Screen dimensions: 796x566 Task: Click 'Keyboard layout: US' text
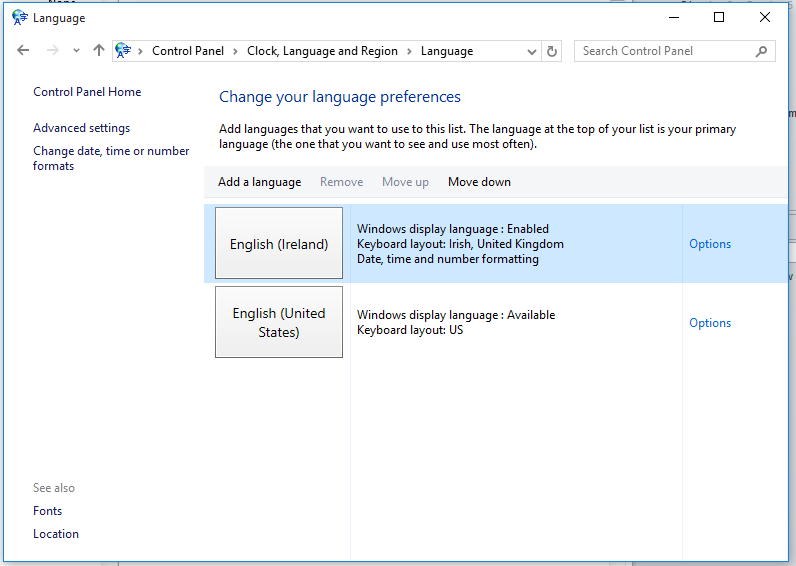pos(410,330)
